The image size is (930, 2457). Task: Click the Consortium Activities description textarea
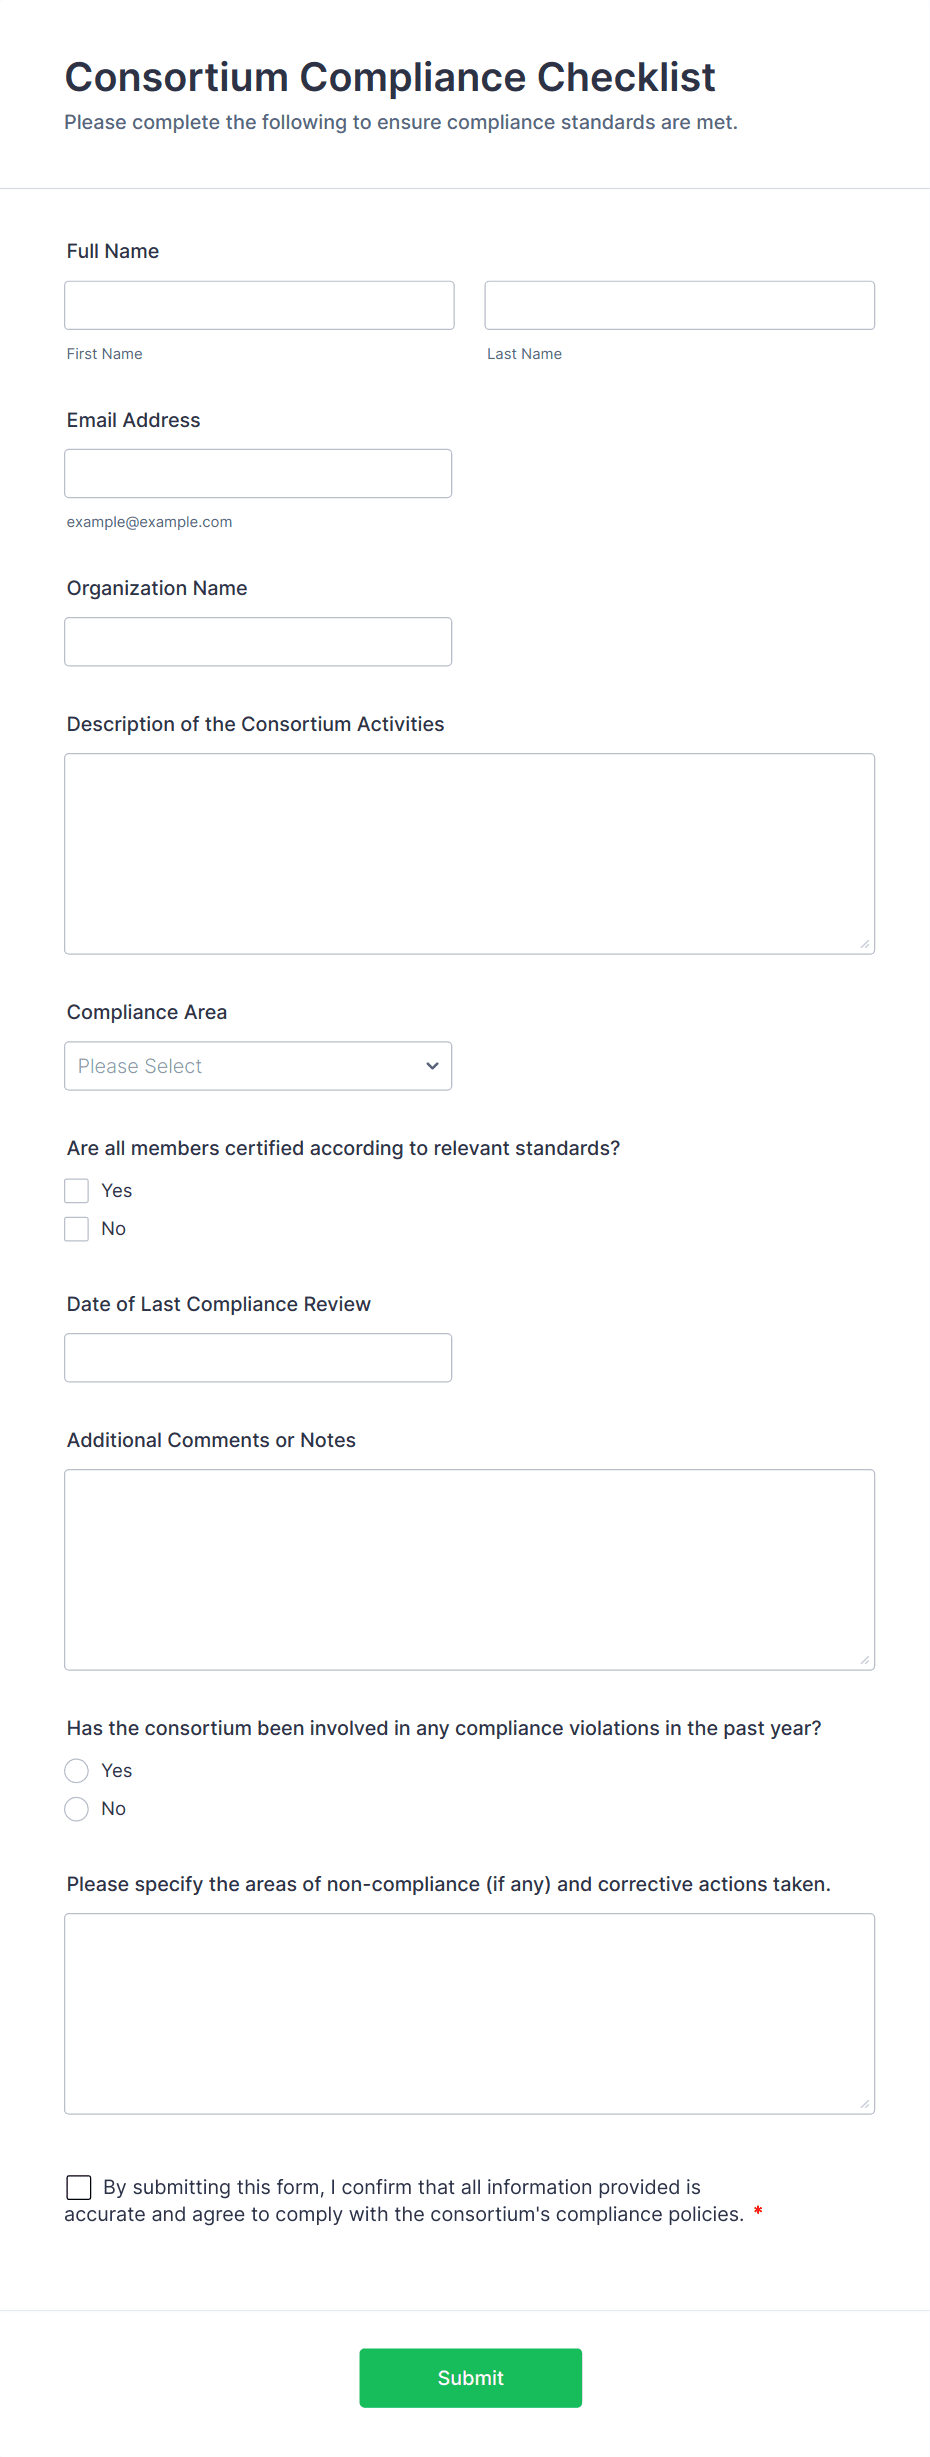coord(469,853)
